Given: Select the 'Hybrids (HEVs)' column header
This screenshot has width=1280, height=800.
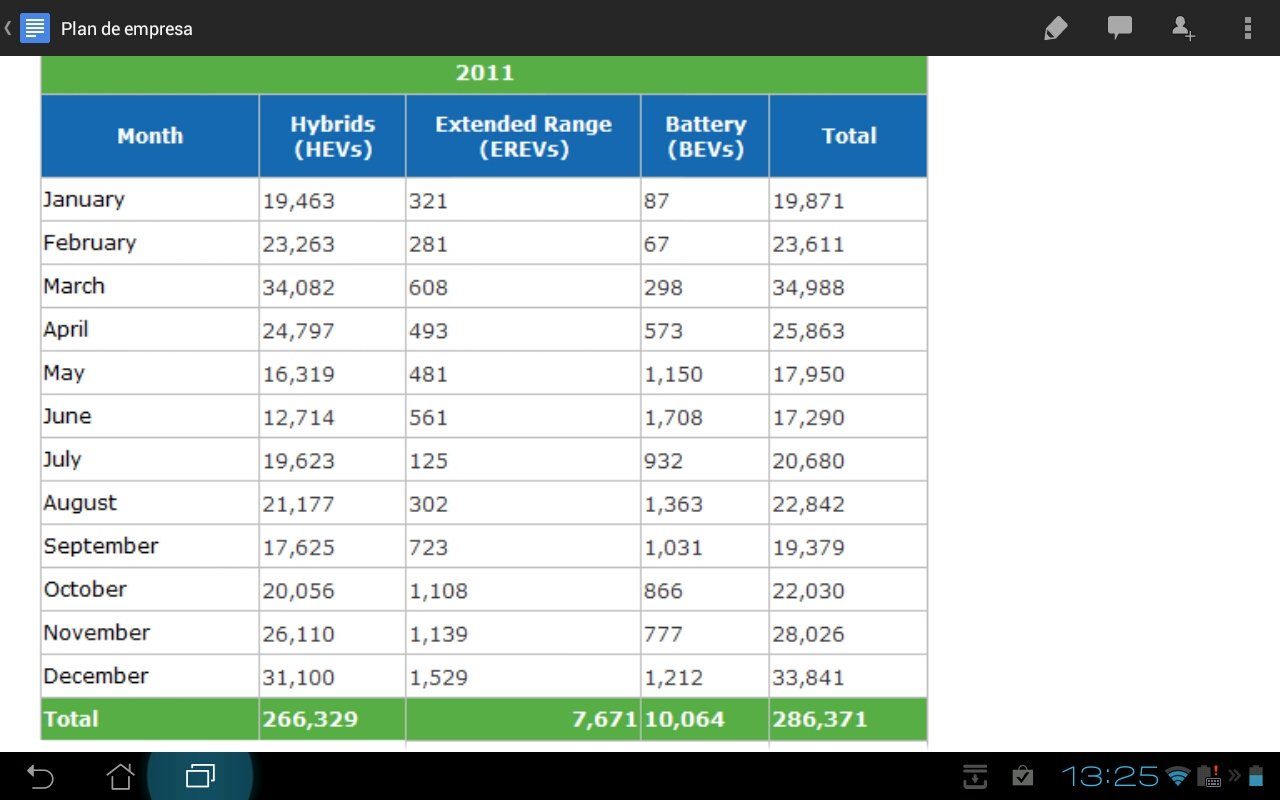Looking at the screenshot, I should [x=332, y=136].
